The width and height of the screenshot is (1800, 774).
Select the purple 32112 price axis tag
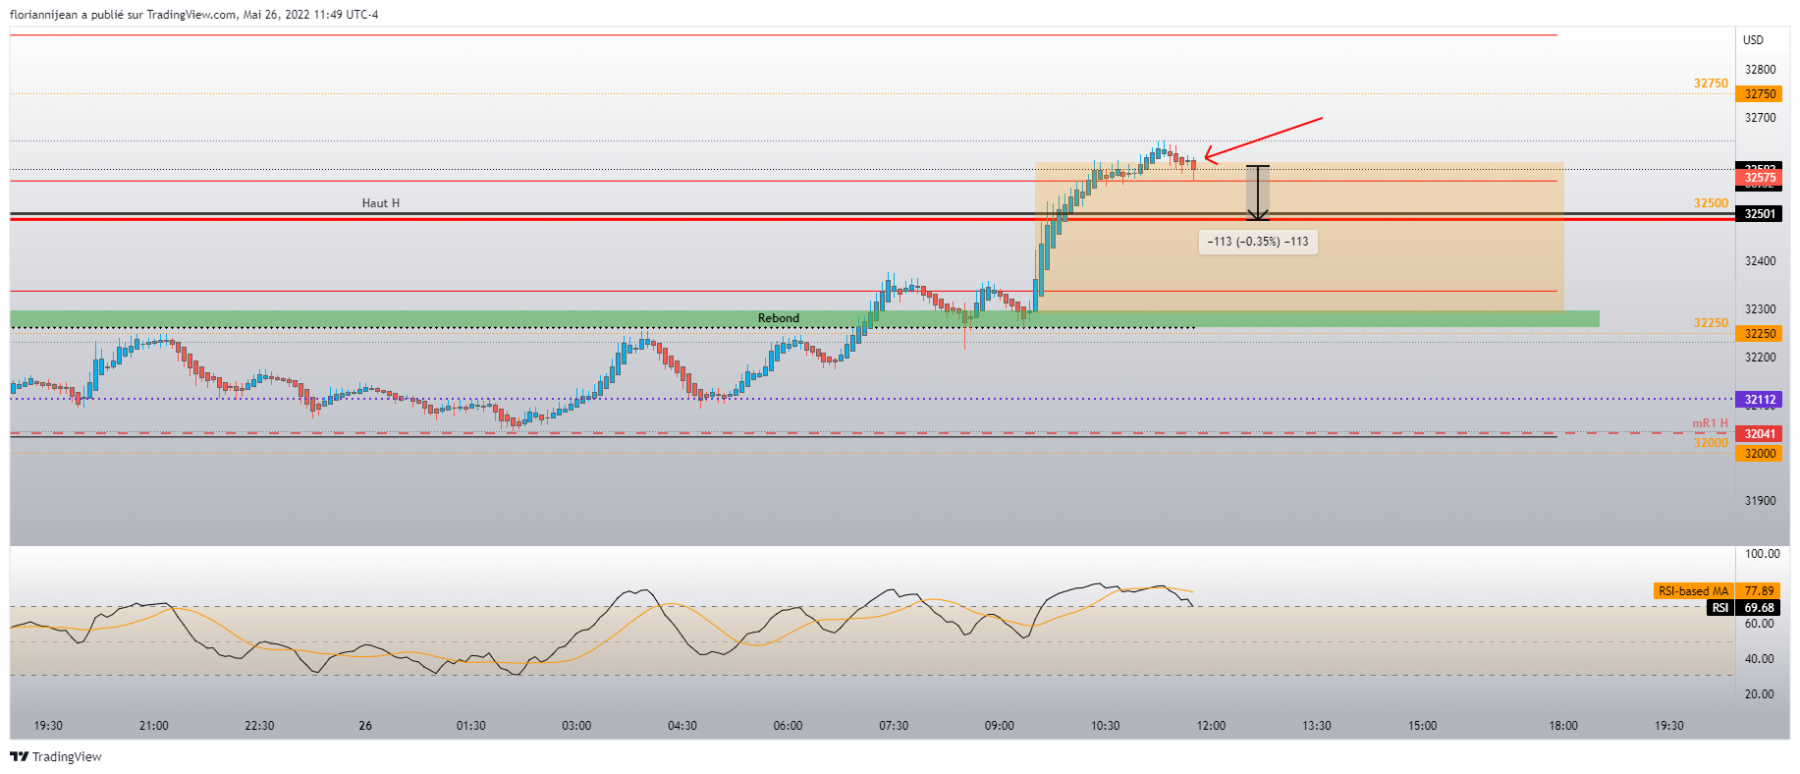pos(1760,400)
